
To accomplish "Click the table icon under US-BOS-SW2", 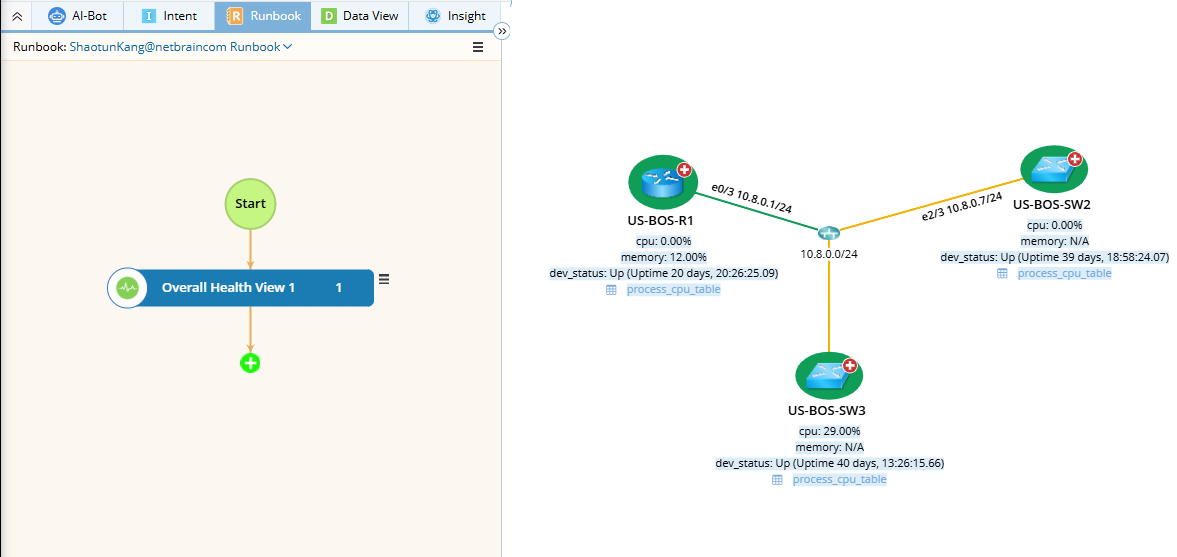I will click(x=1002, y=273).
